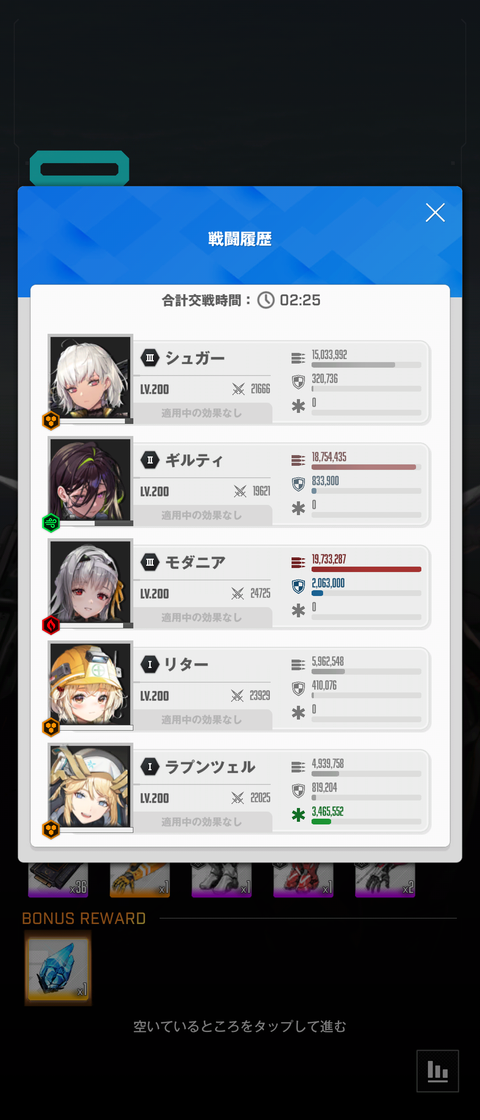Click モダニア's red damage bar 19,733,287
This screenshot has height=1120, width=480.
(x=366, y=569)
